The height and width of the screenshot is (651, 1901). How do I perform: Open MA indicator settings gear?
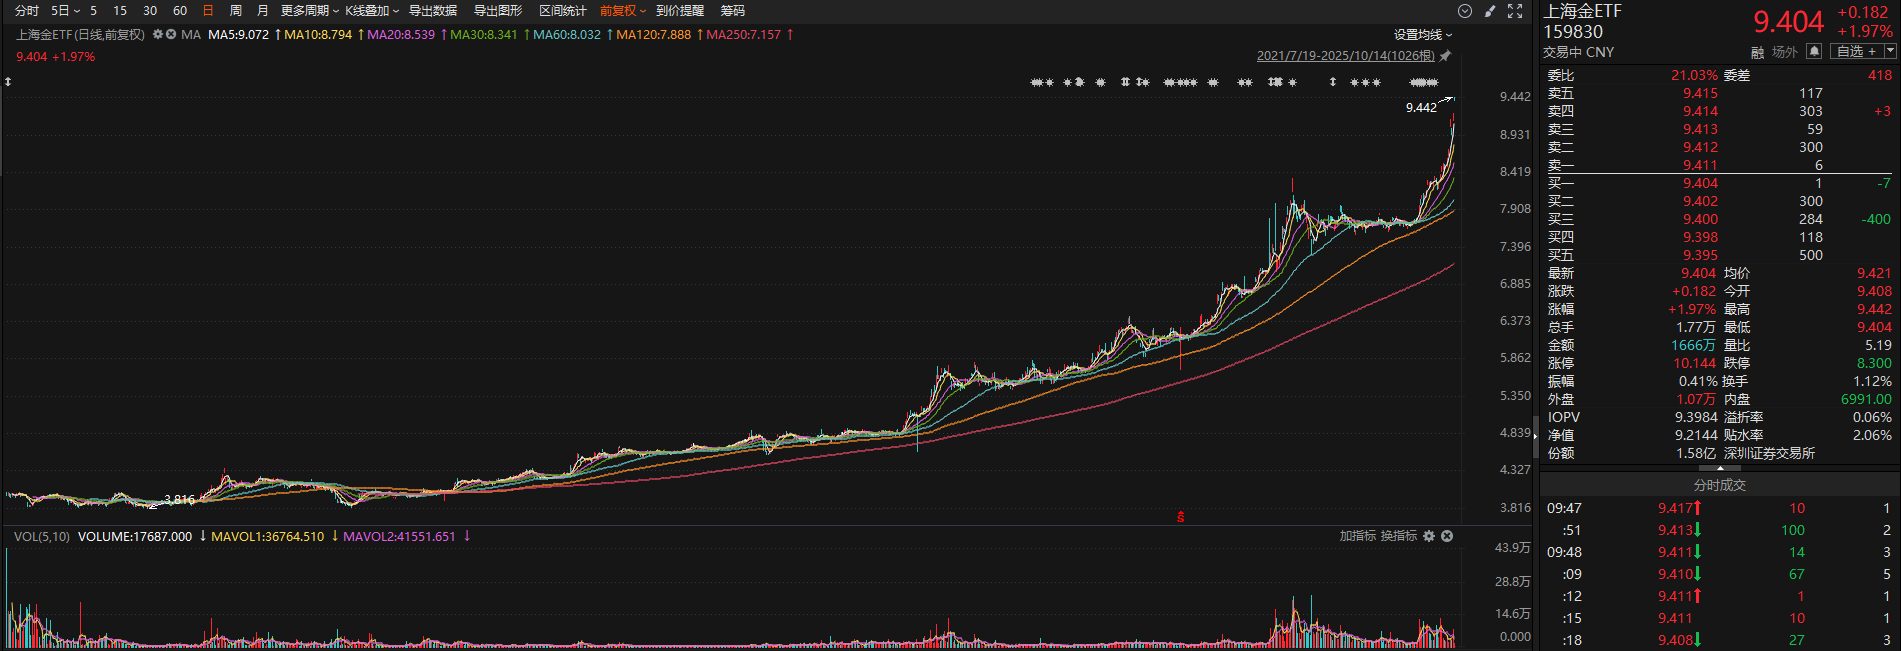(158, 35)
